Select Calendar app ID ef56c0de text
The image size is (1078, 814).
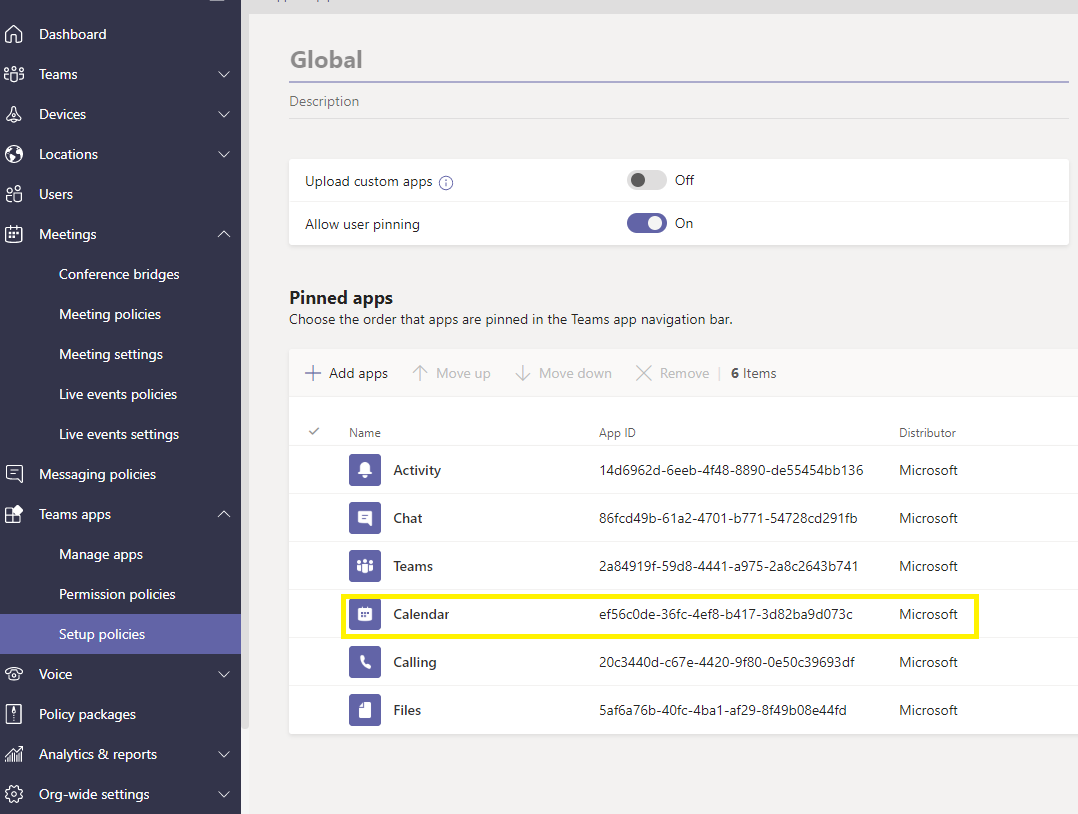point(725,614)
